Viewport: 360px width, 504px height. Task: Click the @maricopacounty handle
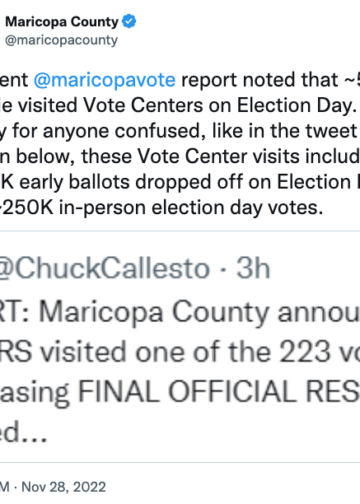[x=61, y=40]
